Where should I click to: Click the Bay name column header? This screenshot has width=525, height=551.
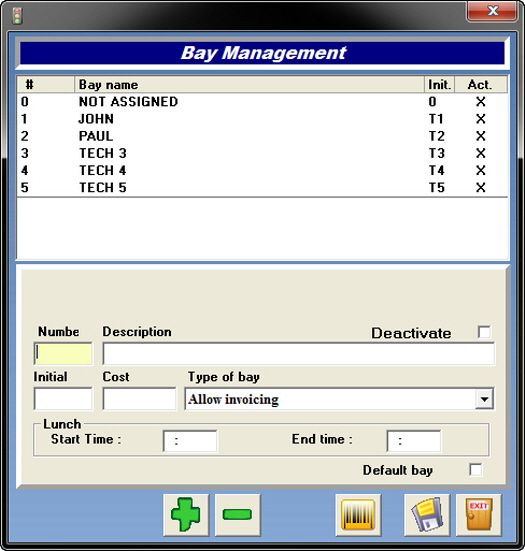coord(249,85)
